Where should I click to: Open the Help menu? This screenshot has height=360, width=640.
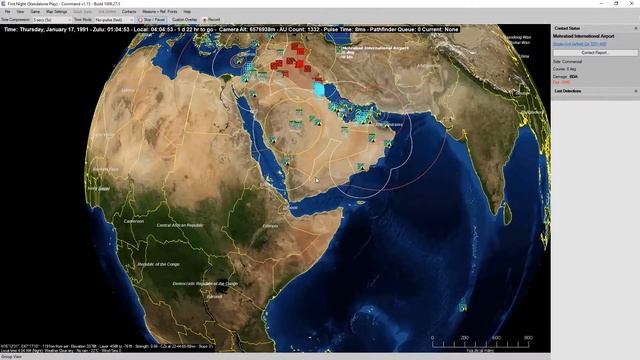coord(187,11)
